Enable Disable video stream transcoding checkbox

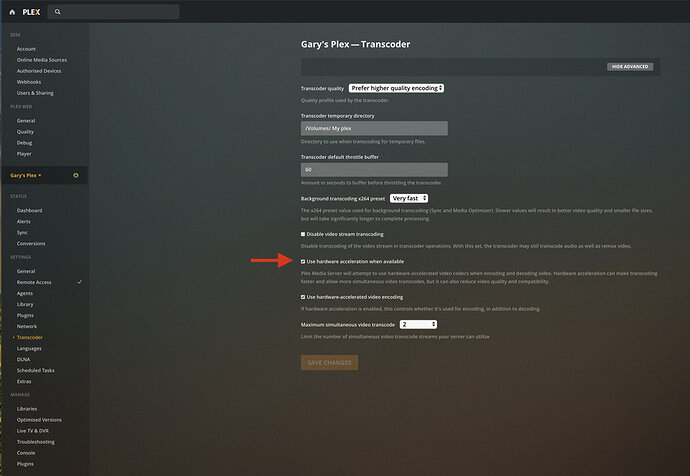tap(303, 234)
